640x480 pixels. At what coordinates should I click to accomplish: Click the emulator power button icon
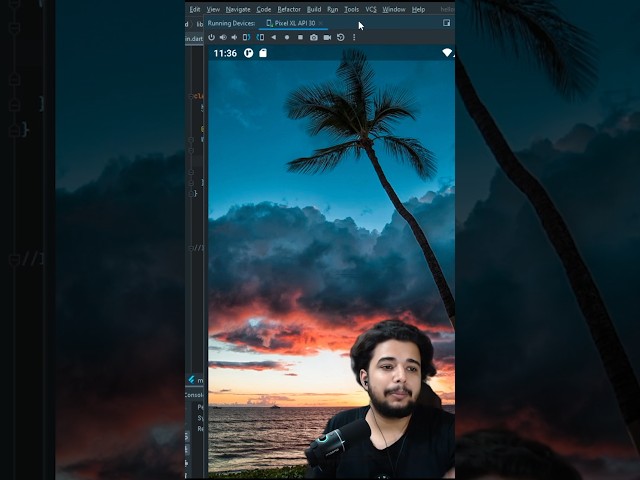coord(211,37)
